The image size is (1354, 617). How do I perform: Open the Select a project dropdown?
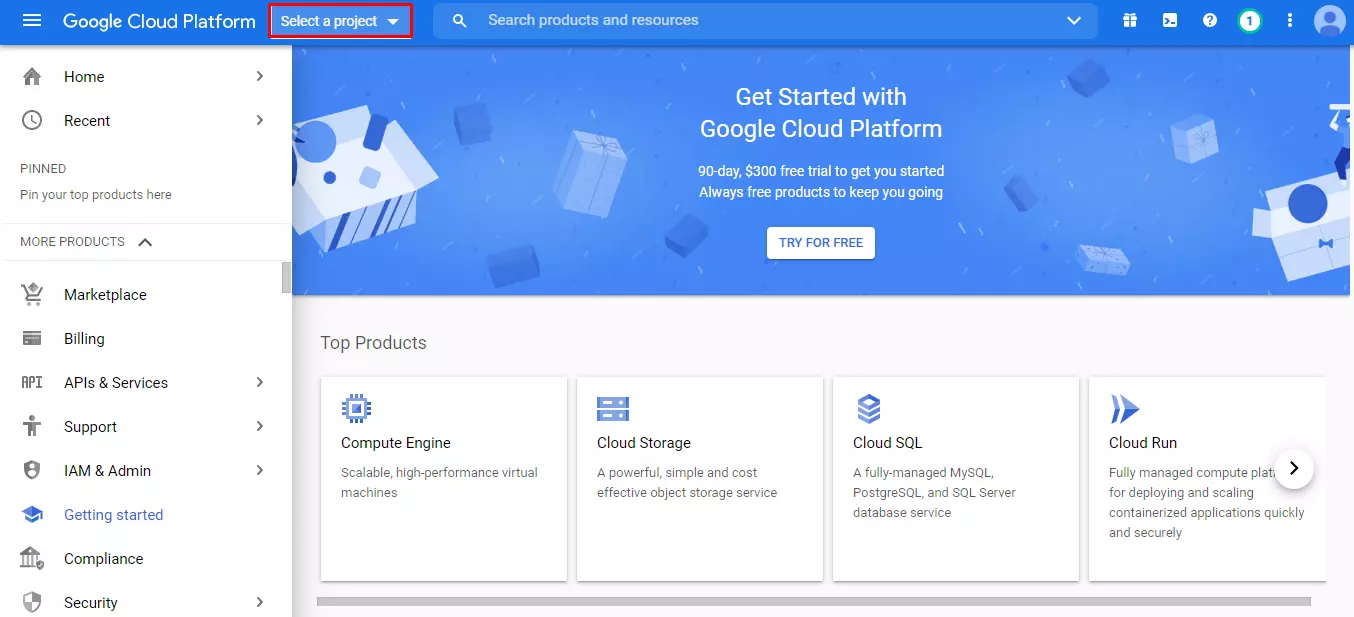click(340, 20)
